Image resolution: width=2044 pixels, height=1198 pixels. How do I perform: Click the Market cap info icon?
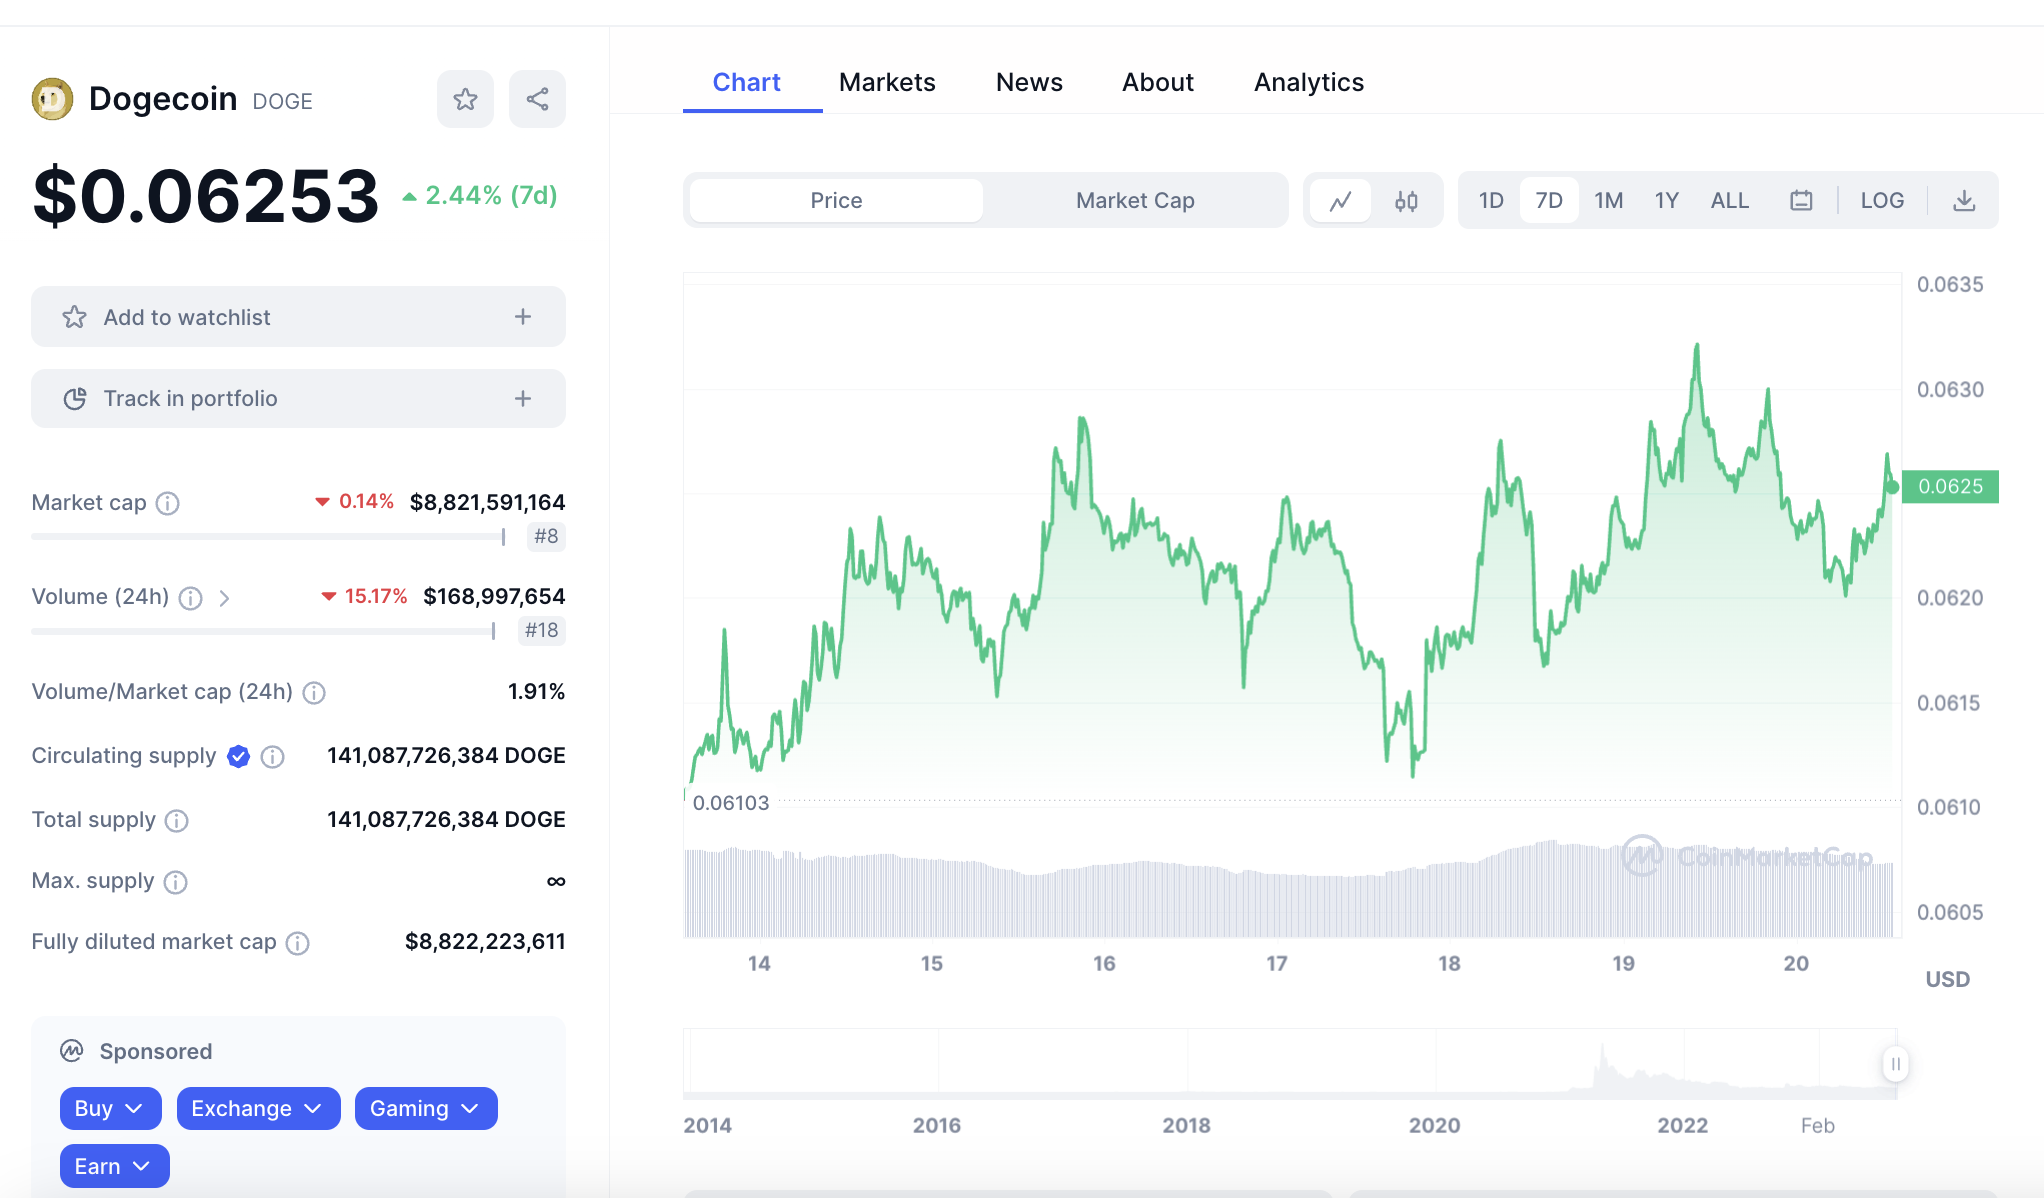click(x=168, y=503)
